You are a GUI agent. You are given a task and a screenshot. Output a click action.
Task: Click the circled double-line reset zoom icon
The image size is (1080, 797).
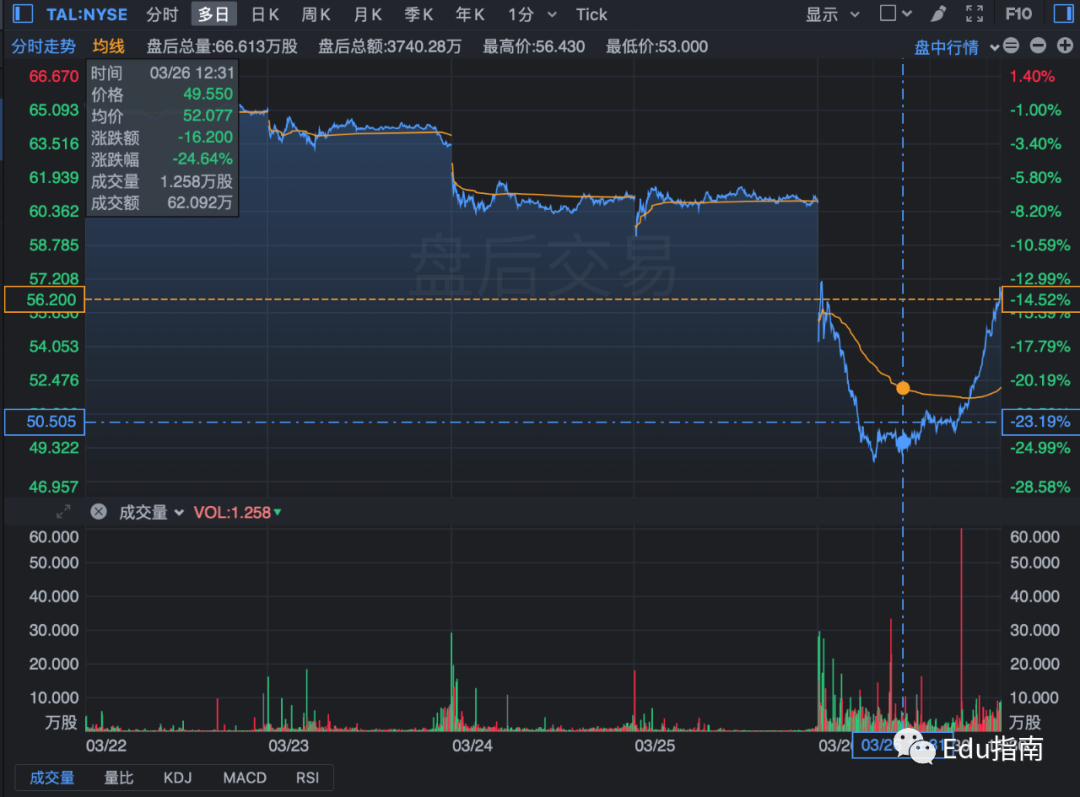point(1011,46)
